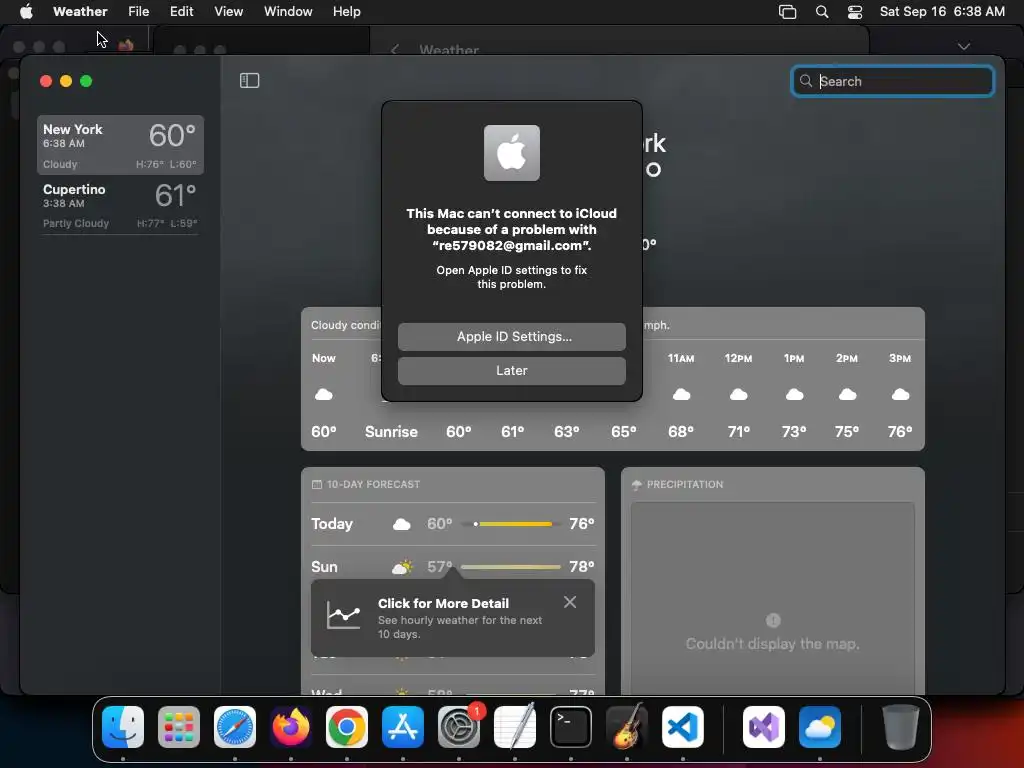Open the Apple menu
This screenshot has height=768, width=1024.
[x=26, y=11]
